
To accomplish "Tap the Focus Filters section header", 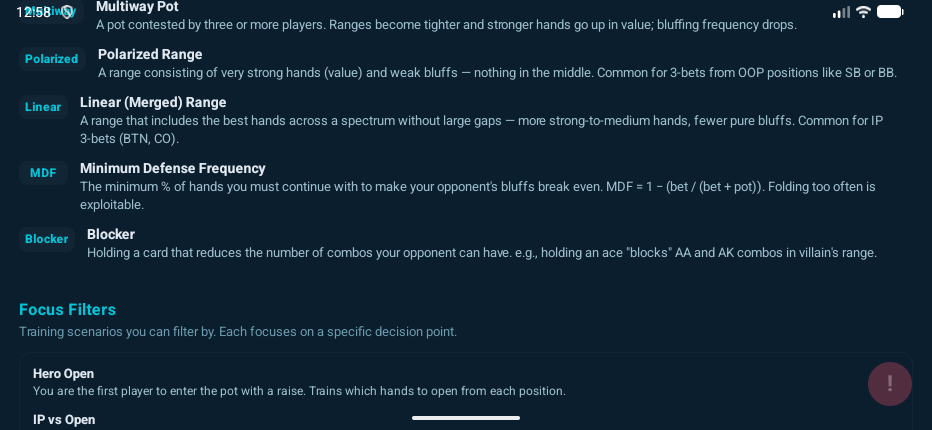I will click(67, 309).
